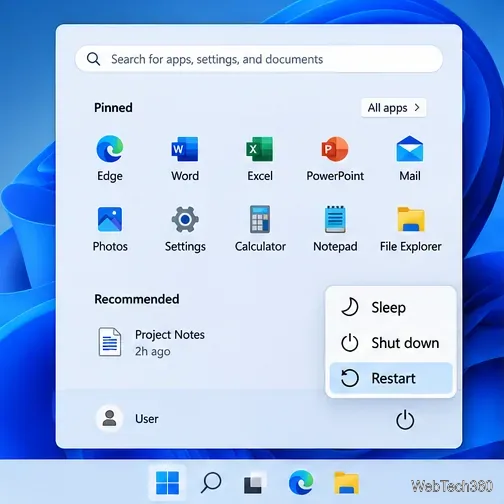Launch the PowerPoint pinned app
Screen dimensions: 504x504
coord(335,158)
